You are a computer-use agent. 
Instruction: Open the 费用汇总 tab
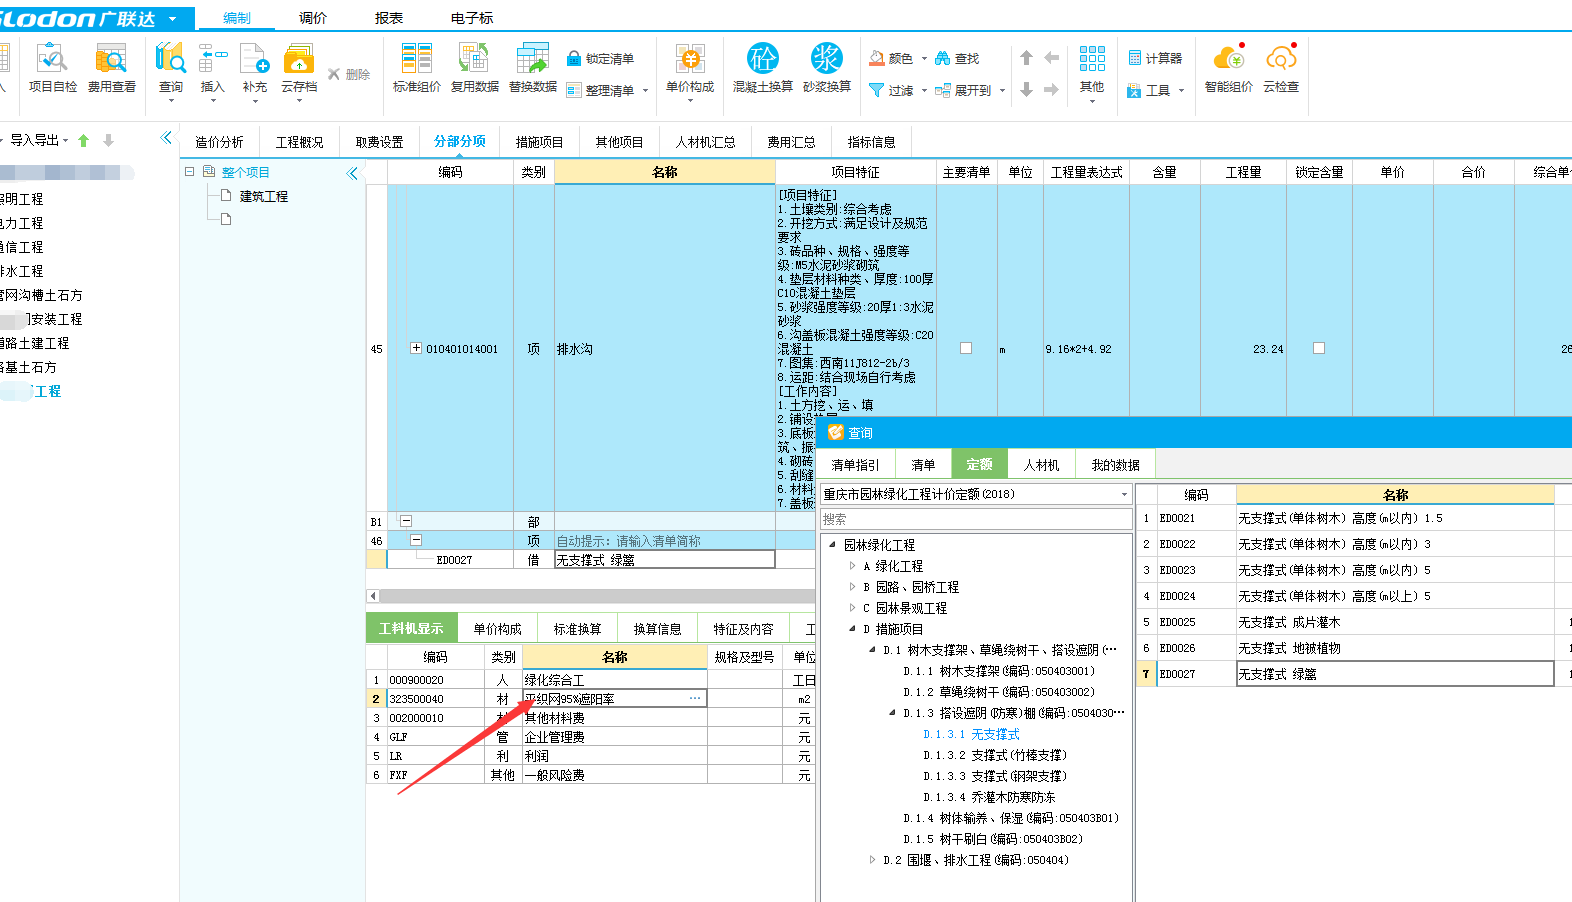791,142
